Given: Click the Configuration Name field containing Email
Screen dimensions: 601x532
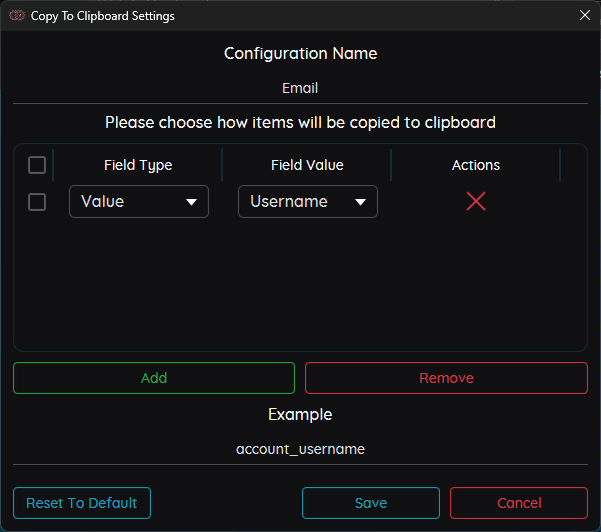Looking at the screenshot, I should point(300,88).
